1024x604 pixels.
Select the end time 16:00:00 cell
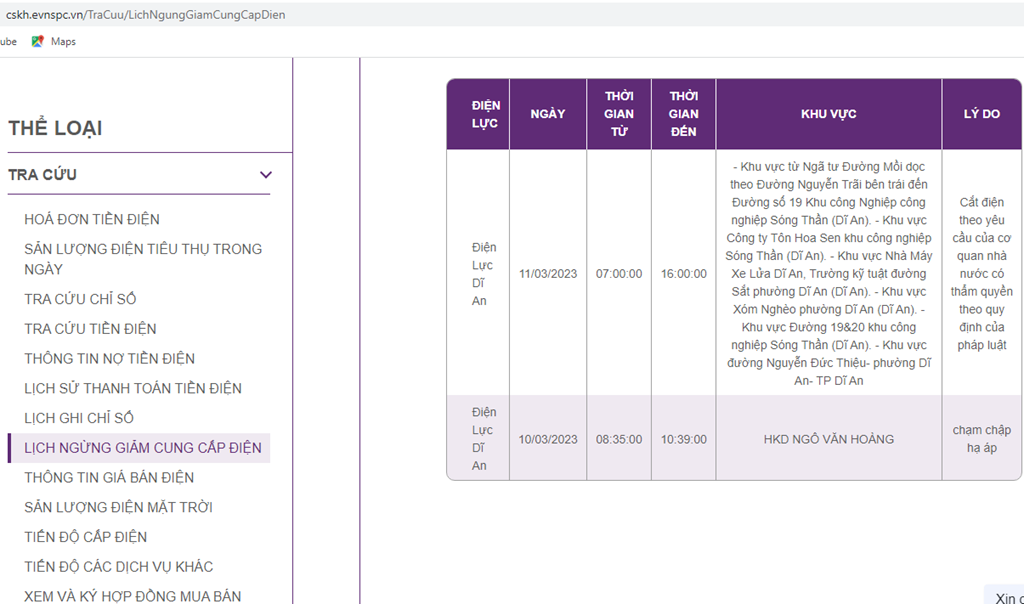684,274
